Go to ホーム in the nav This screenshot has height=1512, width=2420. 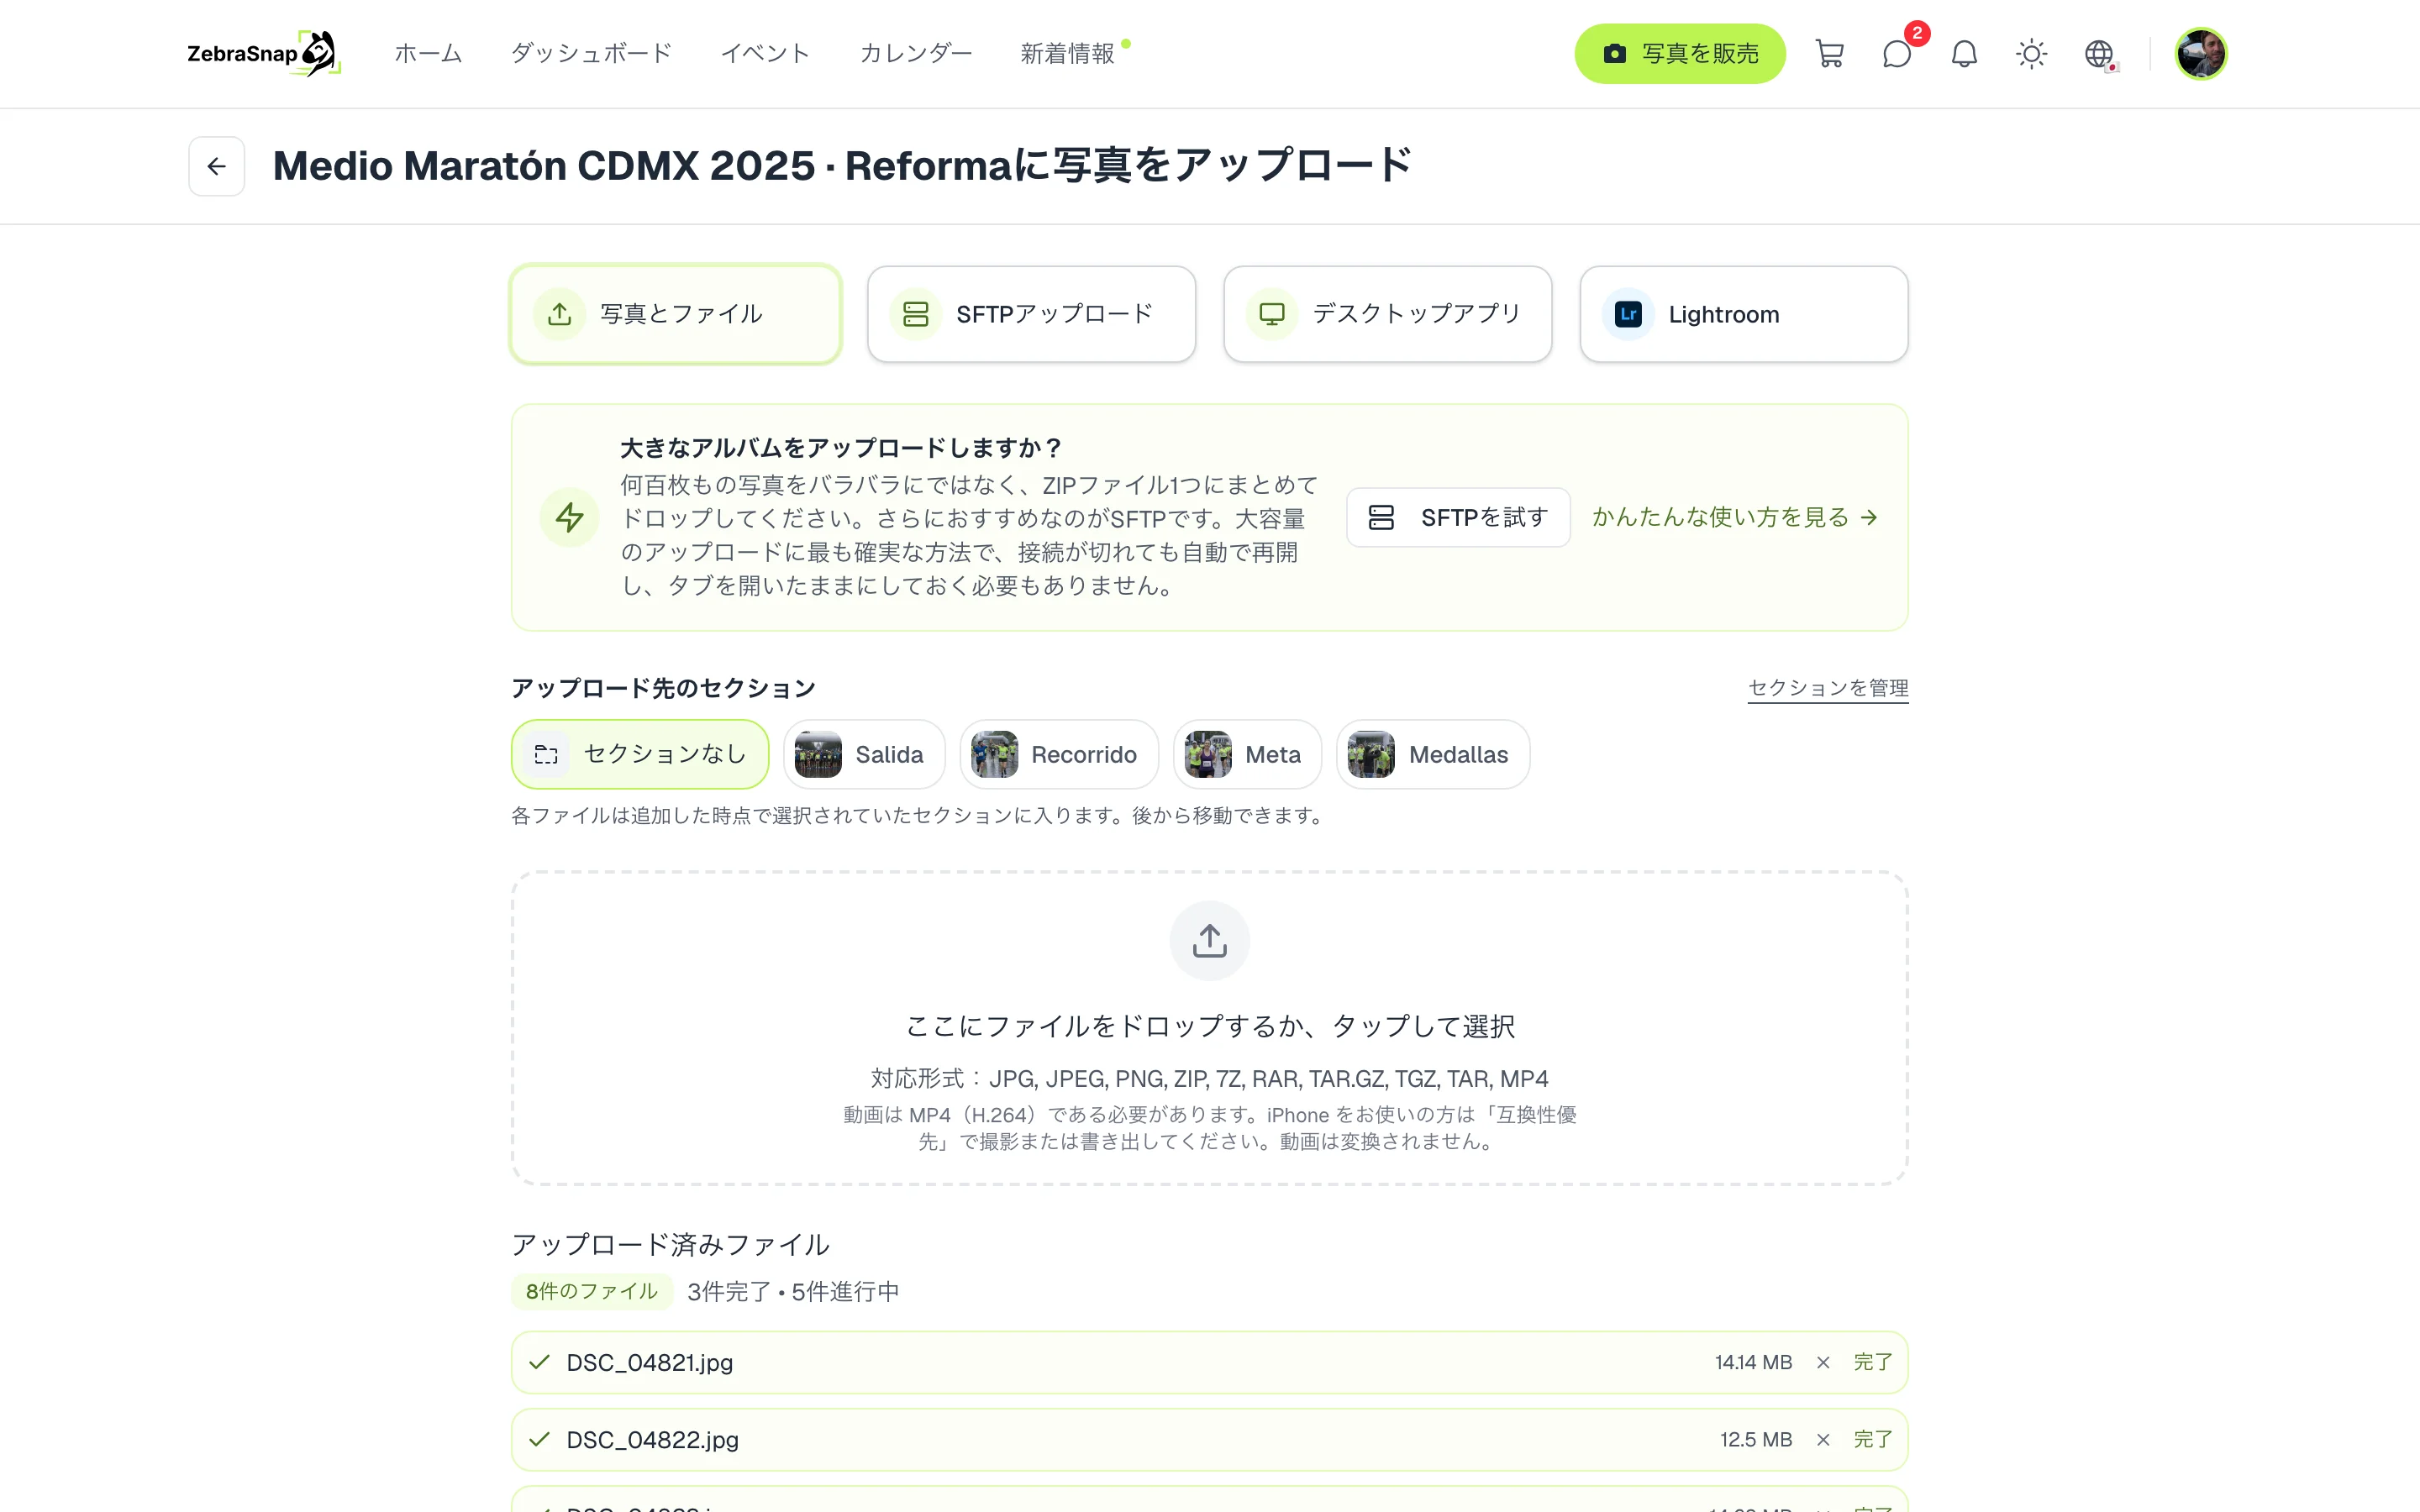click(x=428, y=54)
